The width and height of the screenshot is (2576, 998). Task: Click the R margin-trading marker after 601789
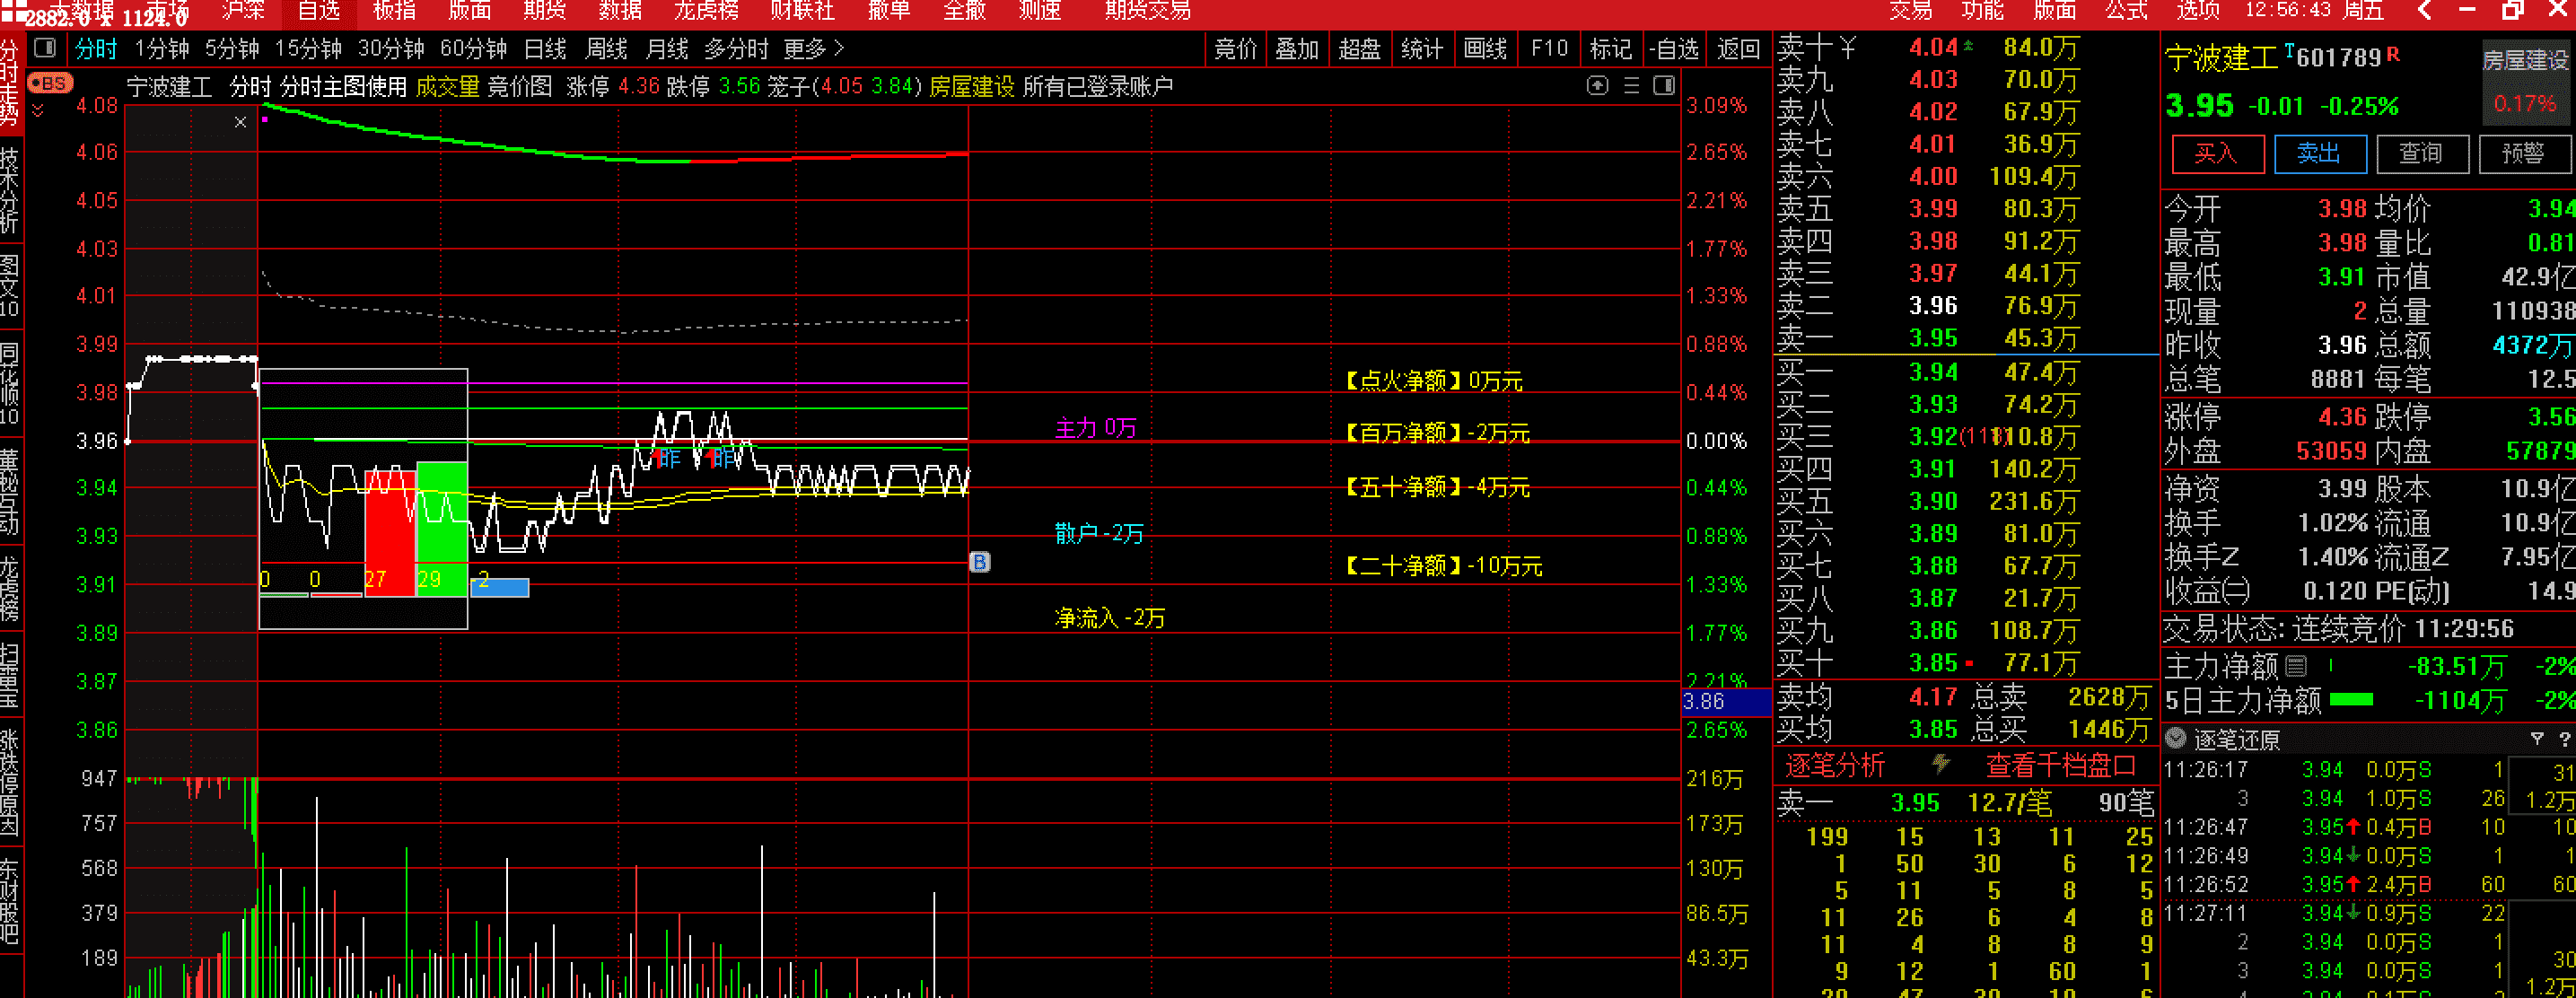(x=2393, y=54)
